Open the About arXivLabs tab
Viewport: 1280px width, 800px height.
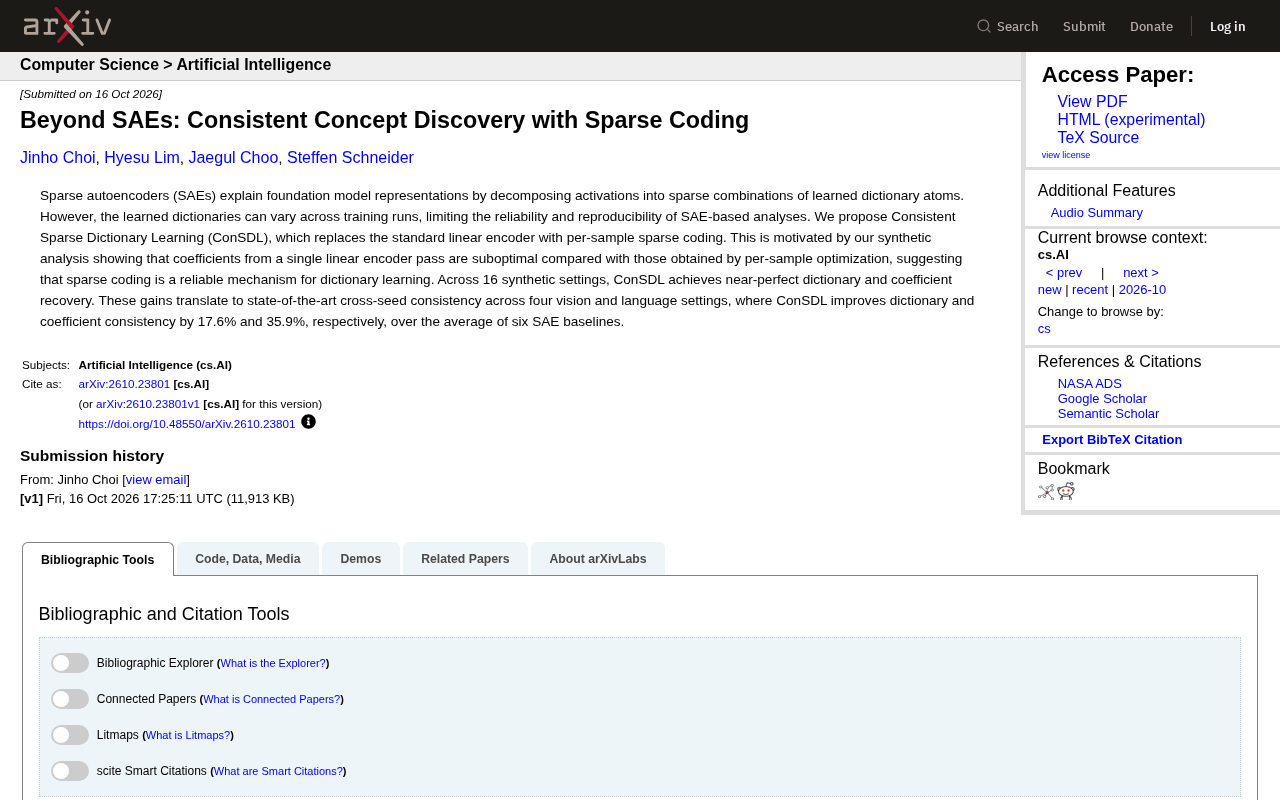(598, 559)
